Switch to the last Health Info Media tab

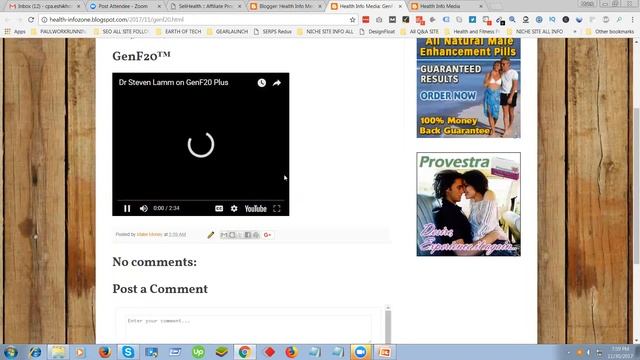447,6
